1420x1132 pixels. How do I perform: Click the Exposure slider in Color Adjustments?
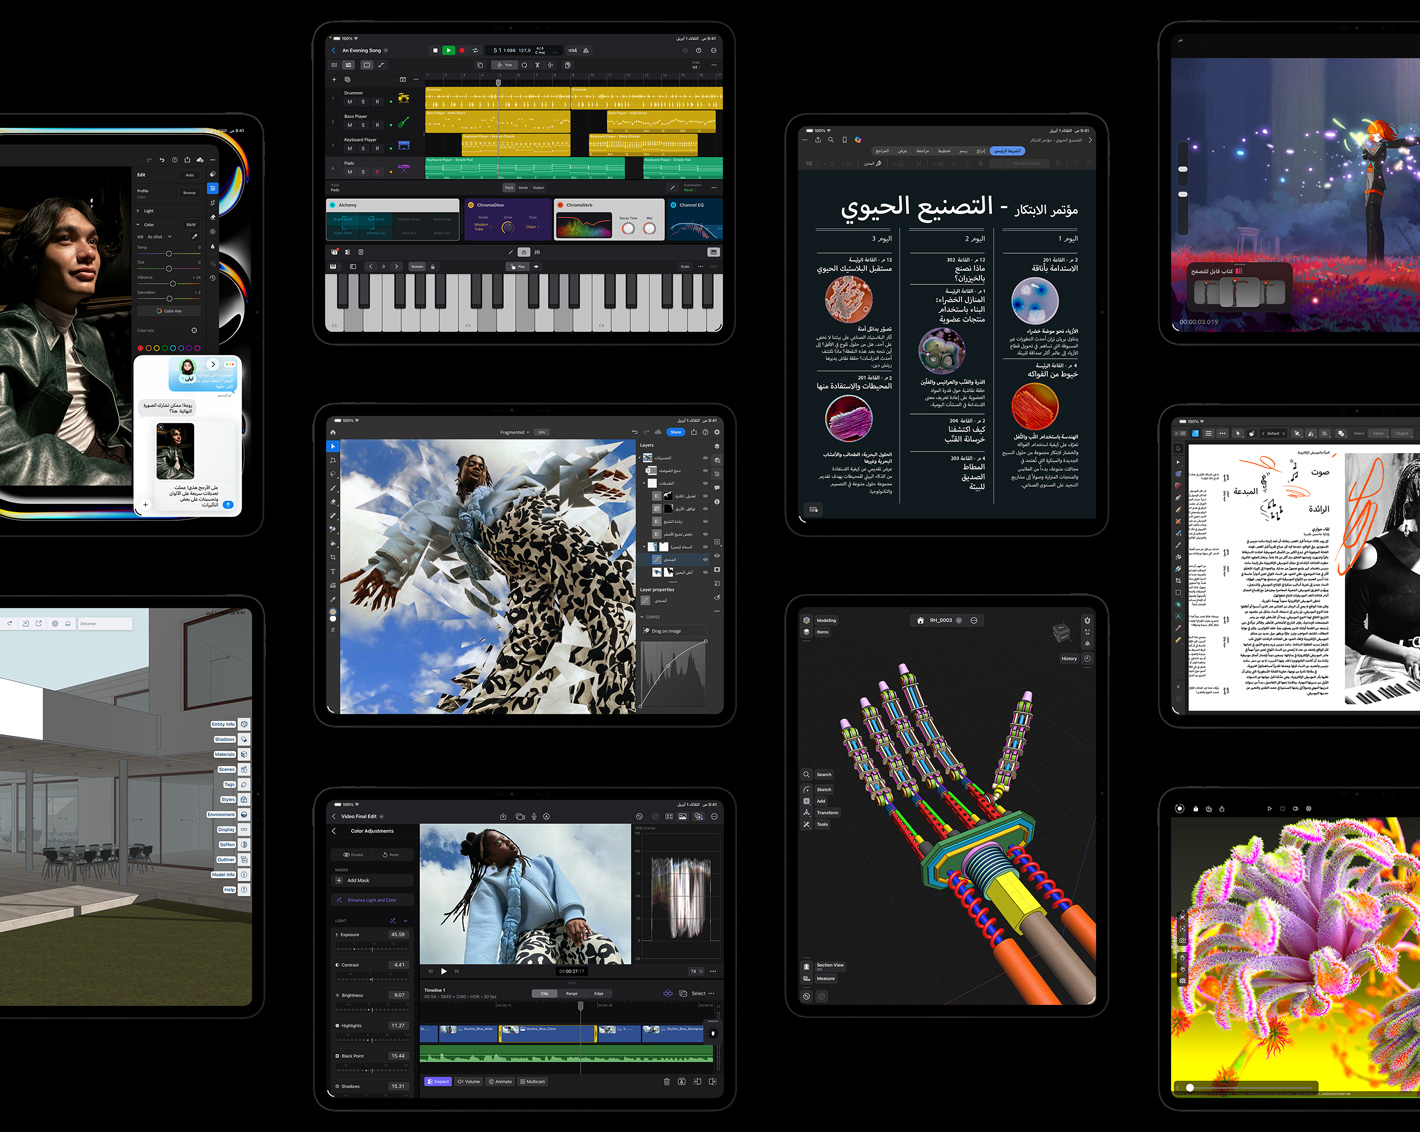click(x=372, y=948)
